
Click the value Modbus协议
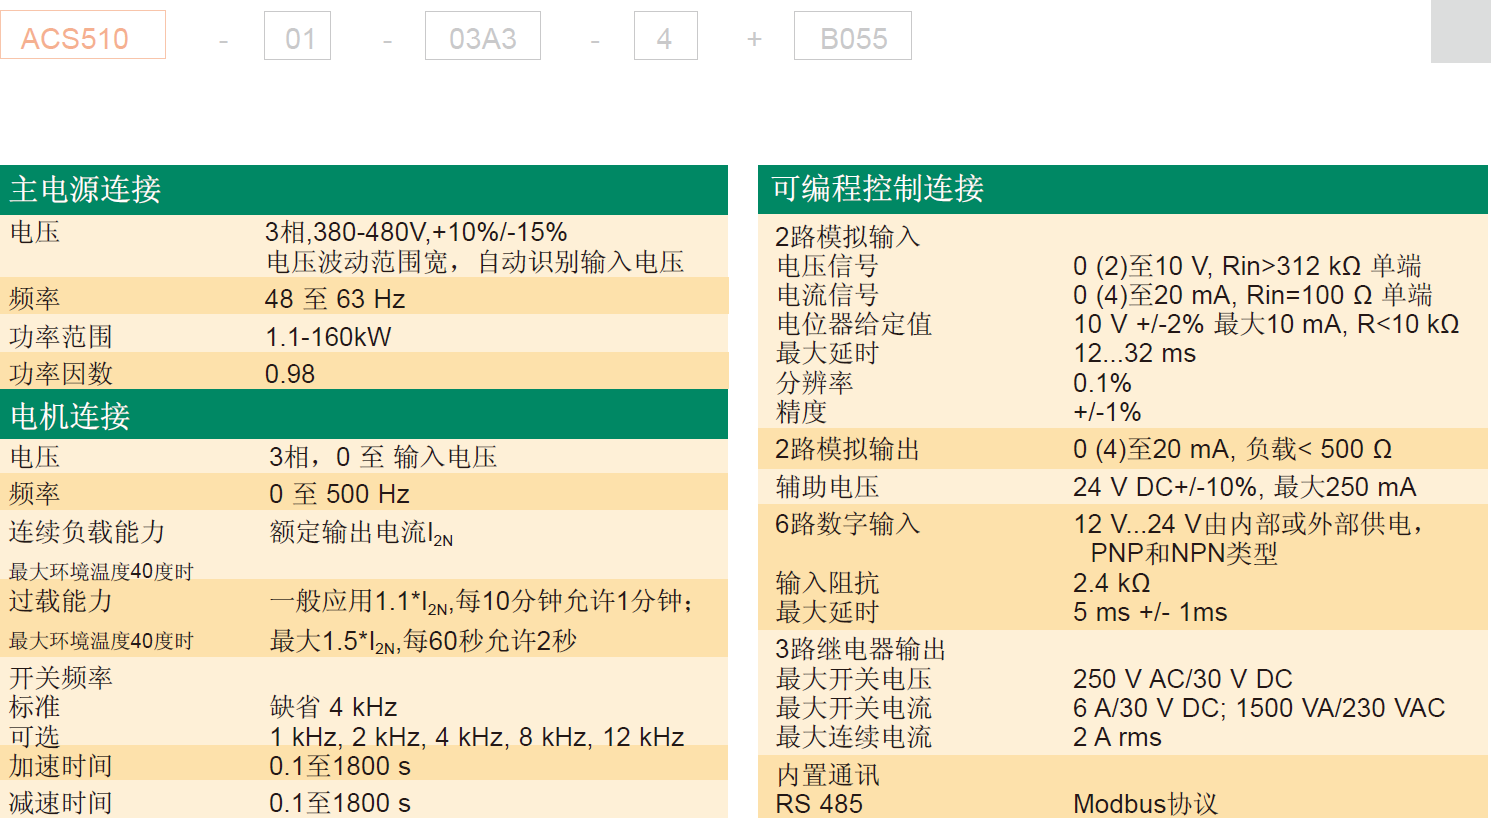click(1146, 804)
